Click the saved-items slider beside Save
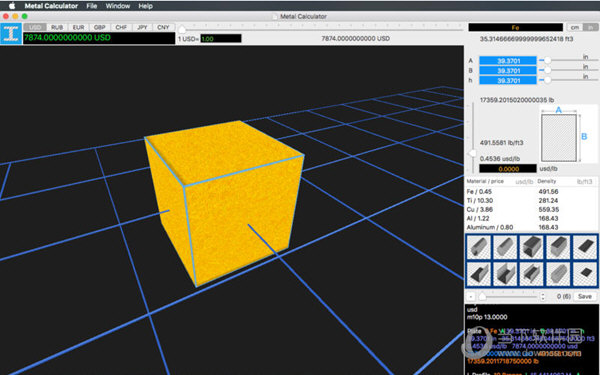This screenshot has height=375, width=600. coord(508,297)
